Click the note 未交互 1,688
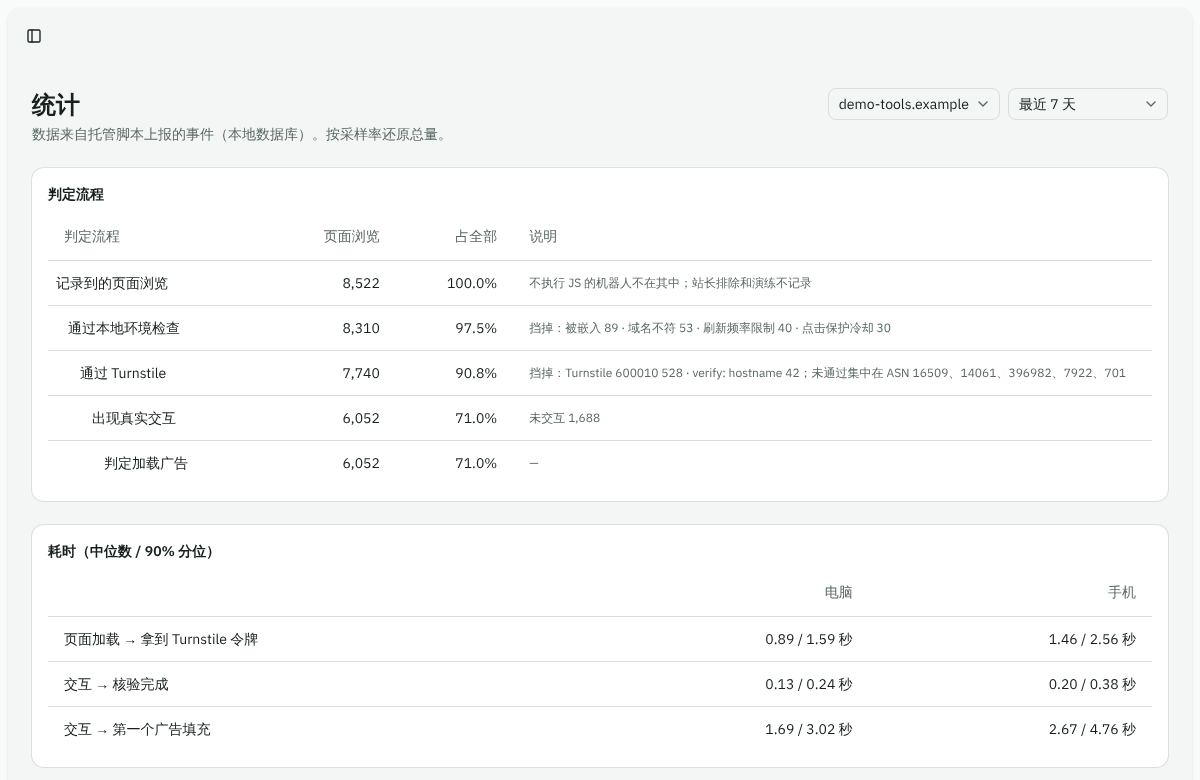 coord(564,418)
